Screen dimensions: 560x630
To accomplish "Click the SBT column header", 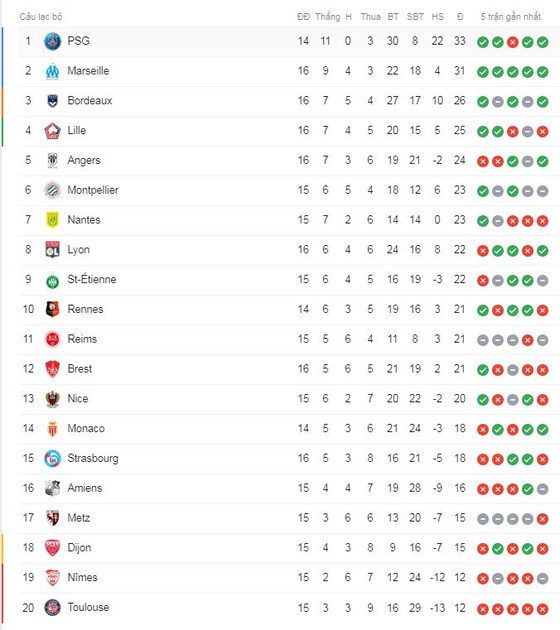I will pos(415,16).
